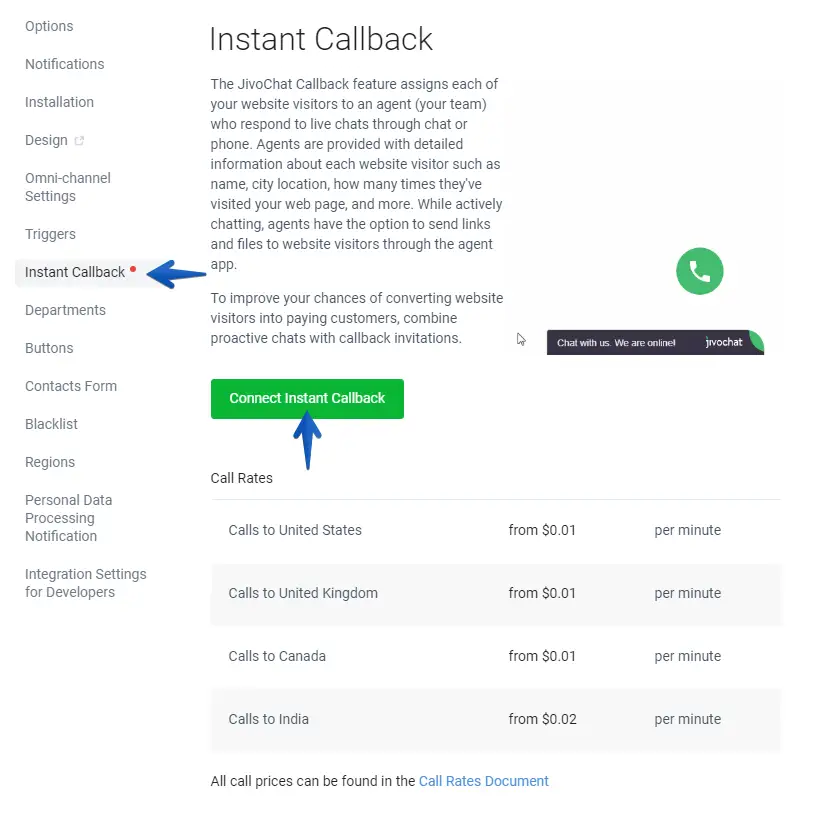Viewport: 815px width, 817px height.
Task: Go to the Blacklist page
Action: coord(51,424)
